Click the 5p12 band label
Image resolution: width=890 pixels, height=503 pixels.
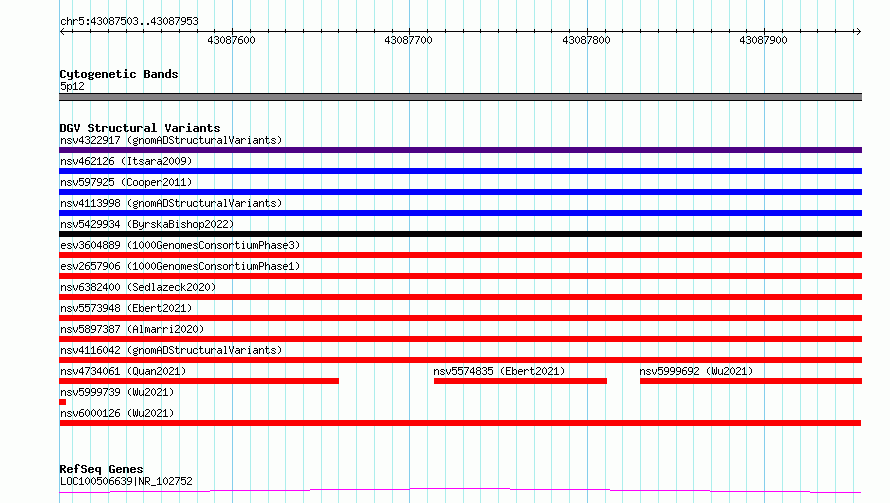72,86
